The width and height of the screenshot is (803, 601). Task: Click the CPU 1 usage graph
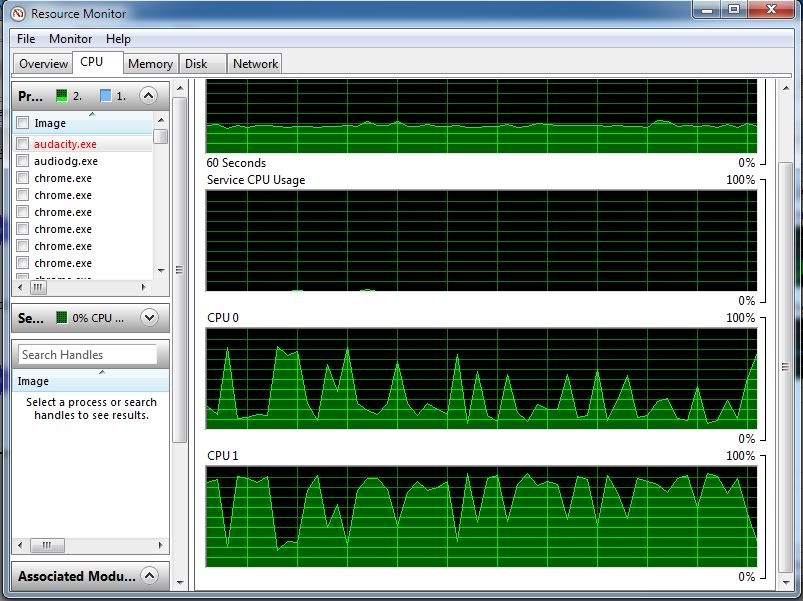coord(481,517)
